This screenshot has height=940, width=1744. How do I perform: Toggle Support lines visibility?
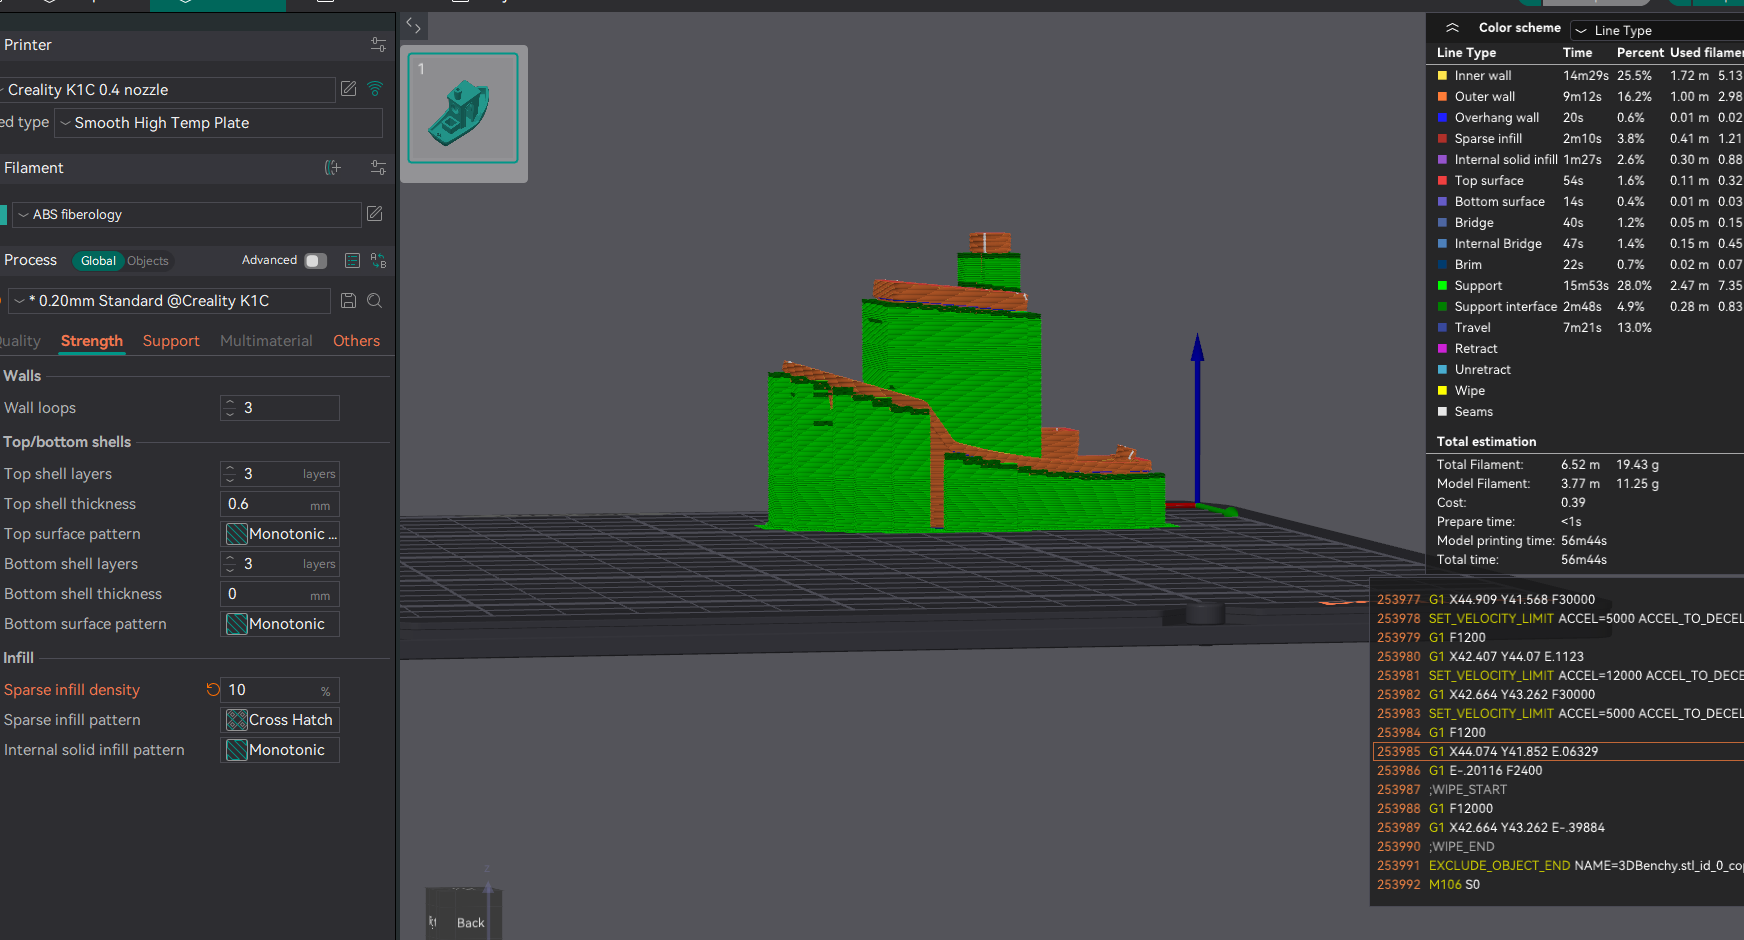pos(1442,286)
